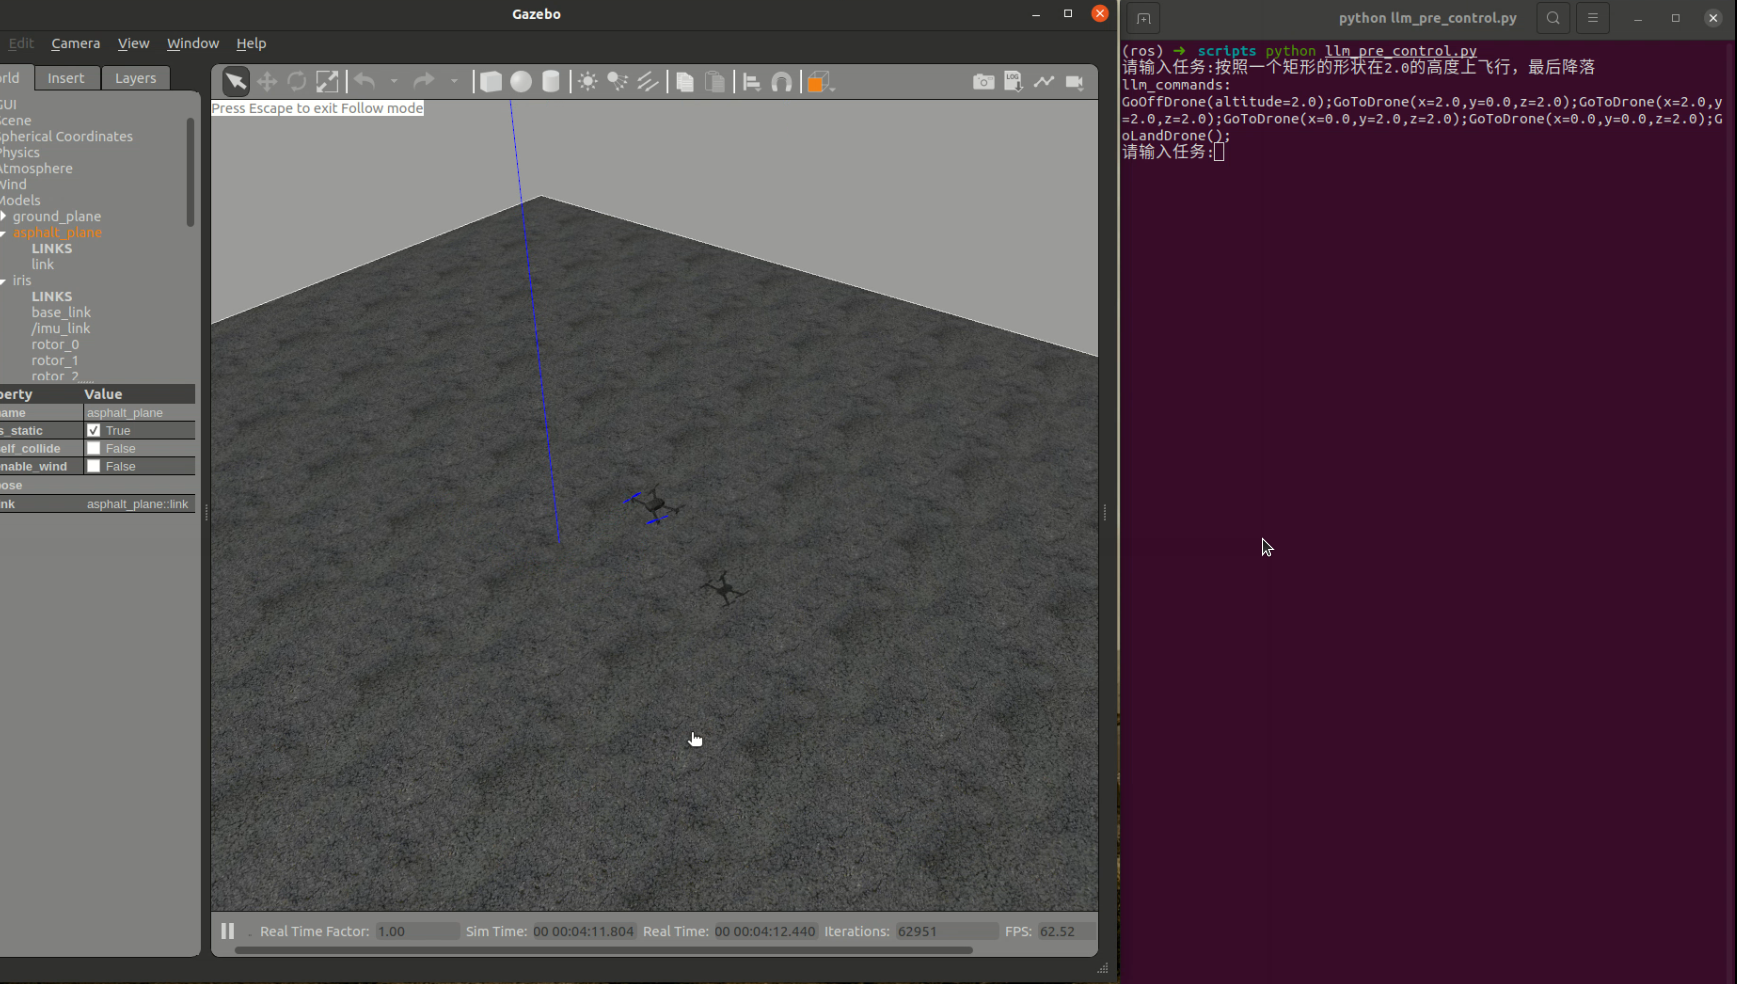Viewport: 1737px width, 984px height.
Task: Switch to the Insert tab
Action: click(66, 78)
